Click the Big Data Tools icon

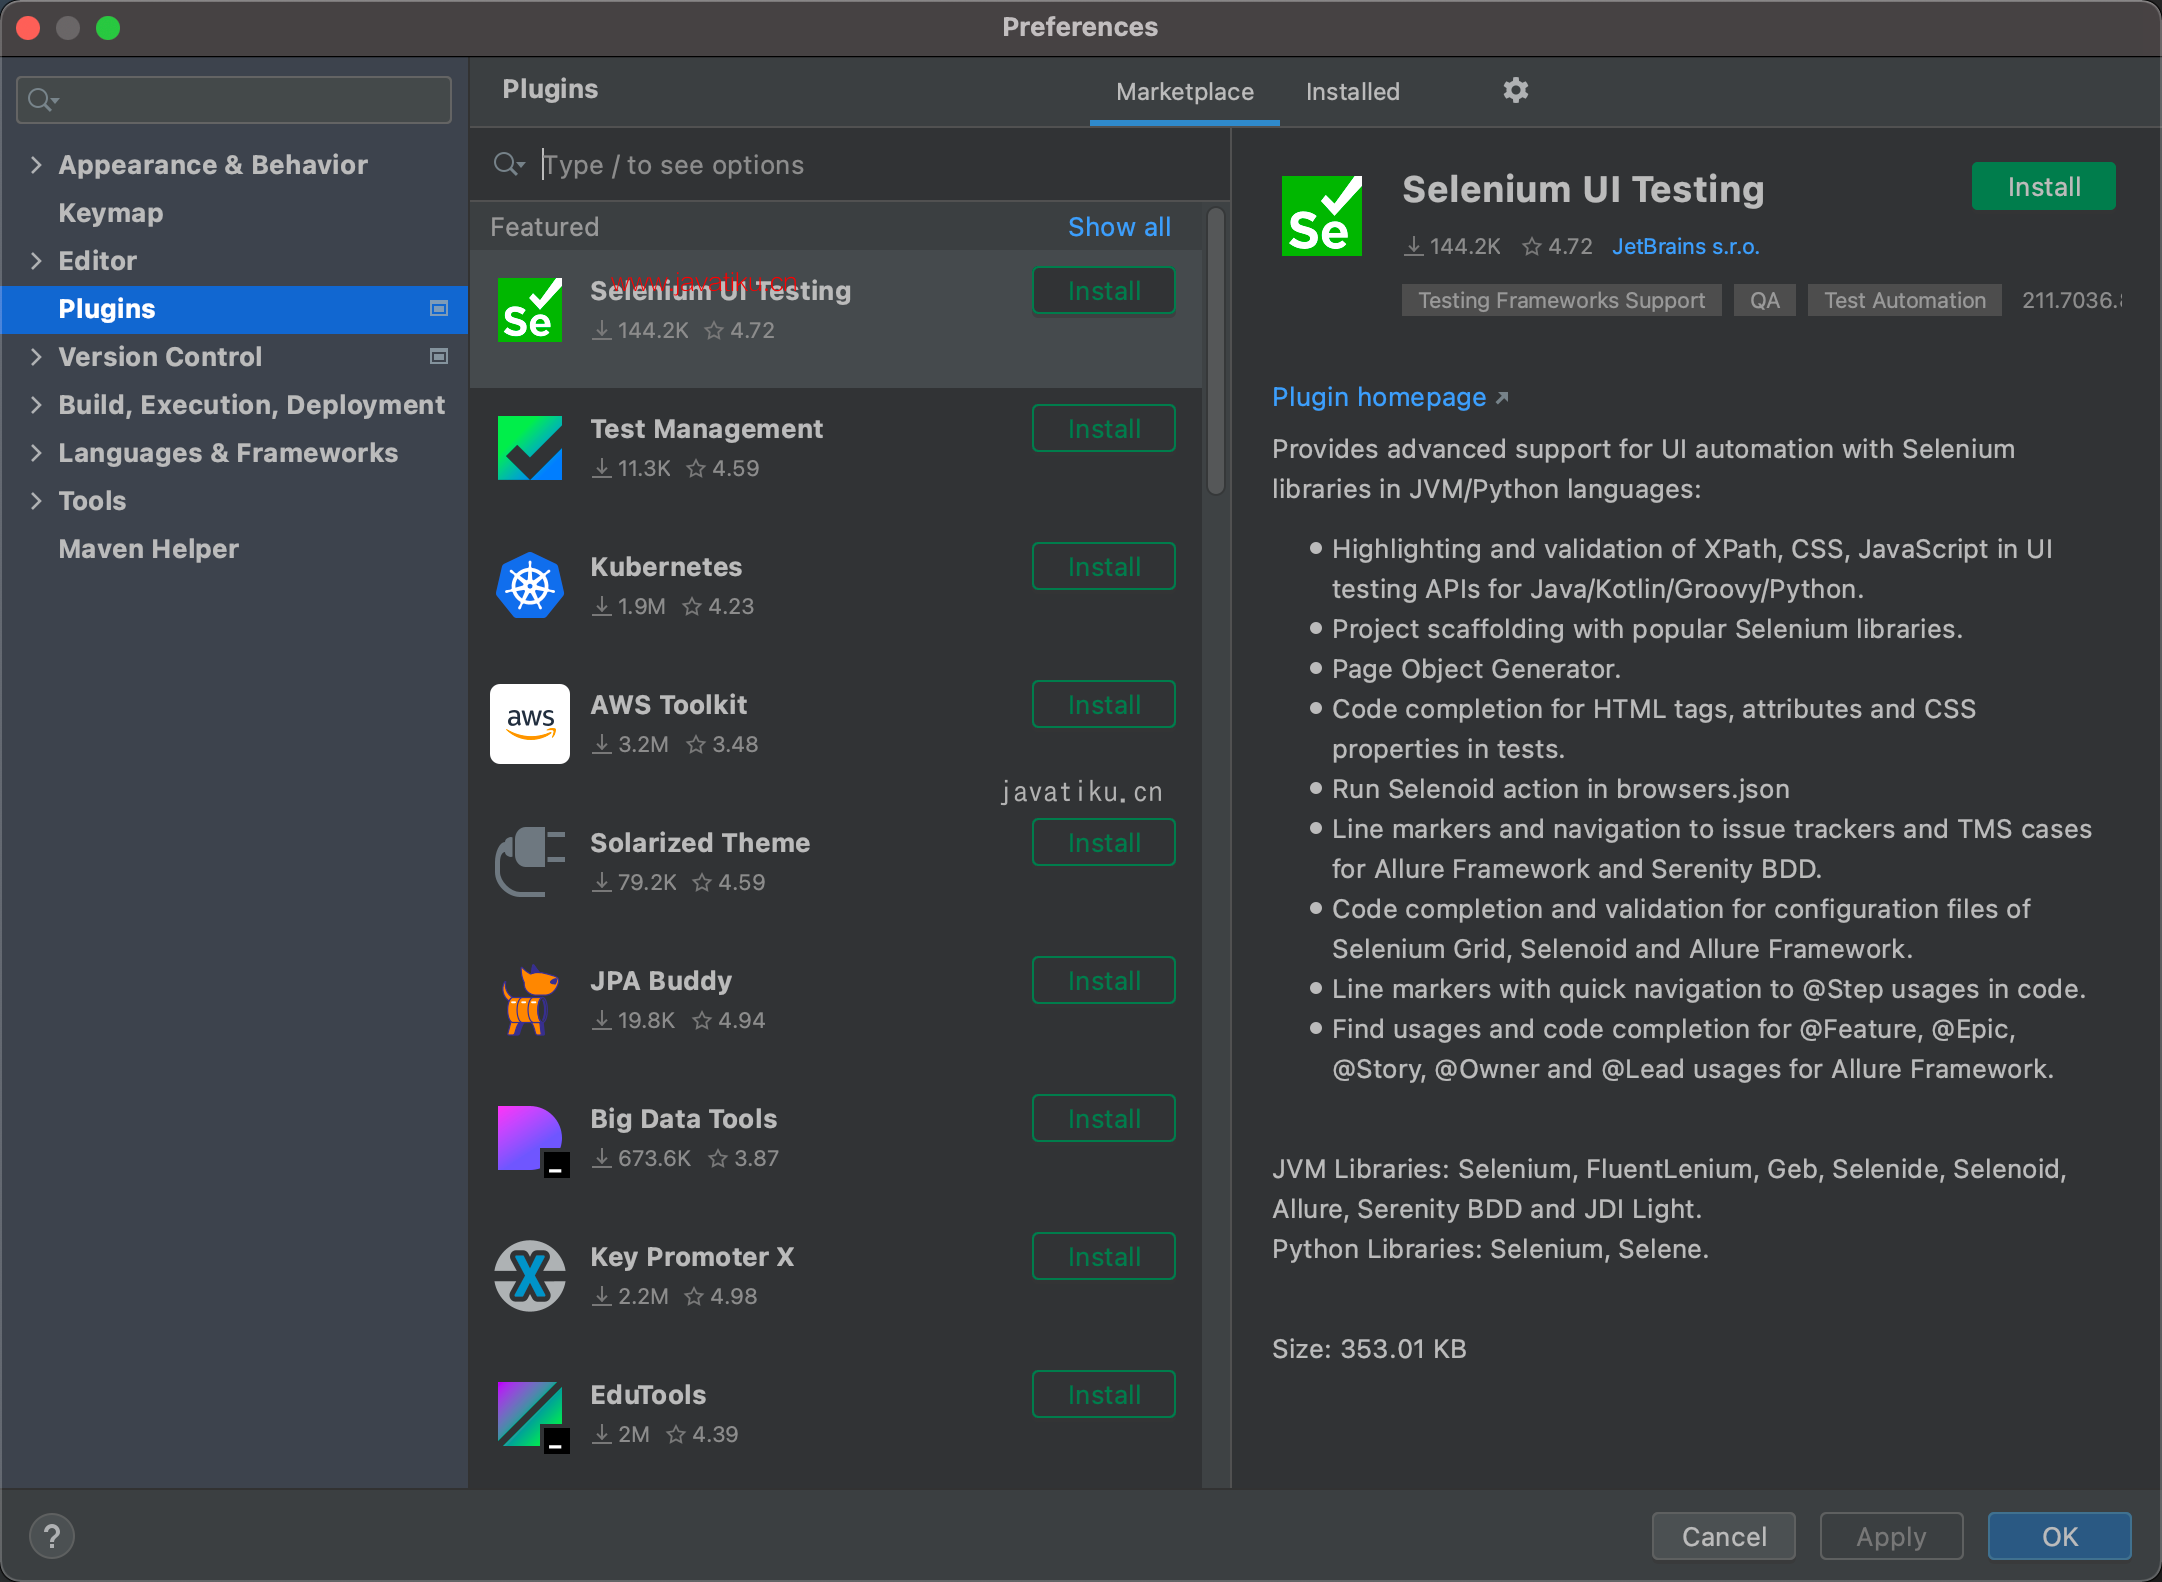(532, 1140)
